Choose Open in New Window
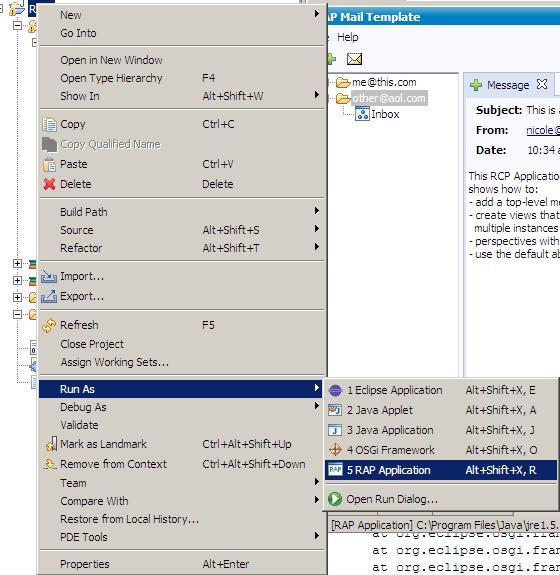Screen dimensions: 560x575 coord(182,60)
